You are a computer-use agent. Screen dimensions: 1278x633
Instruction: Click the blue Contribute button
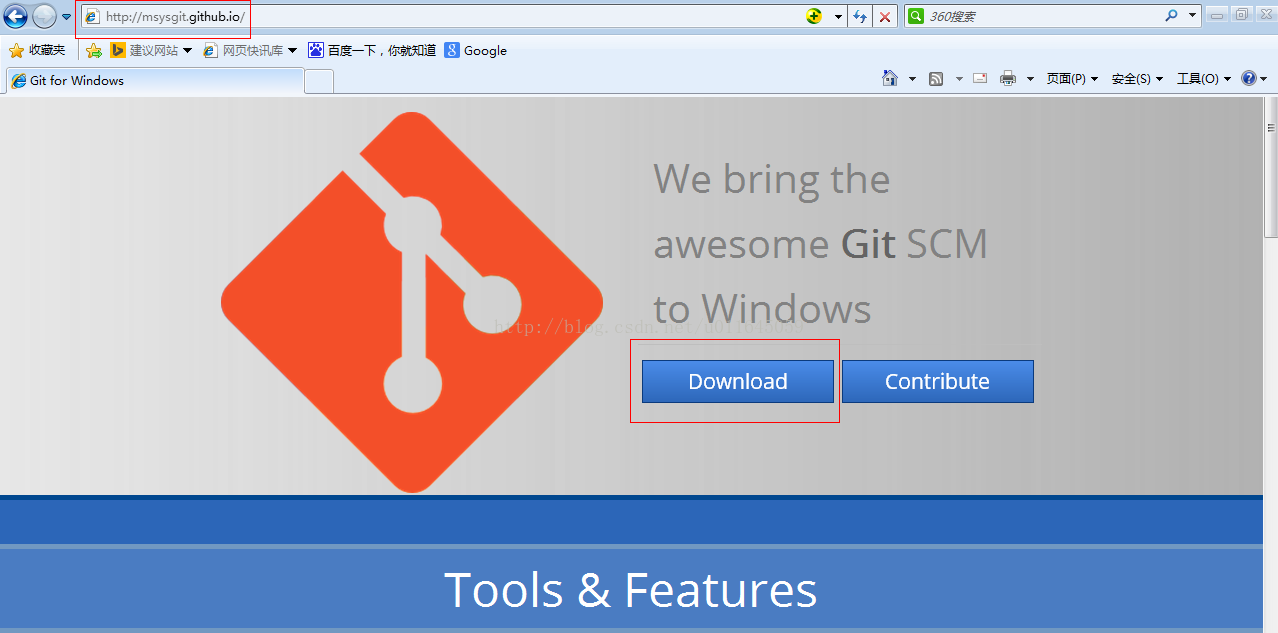click(x=937, y=382)
